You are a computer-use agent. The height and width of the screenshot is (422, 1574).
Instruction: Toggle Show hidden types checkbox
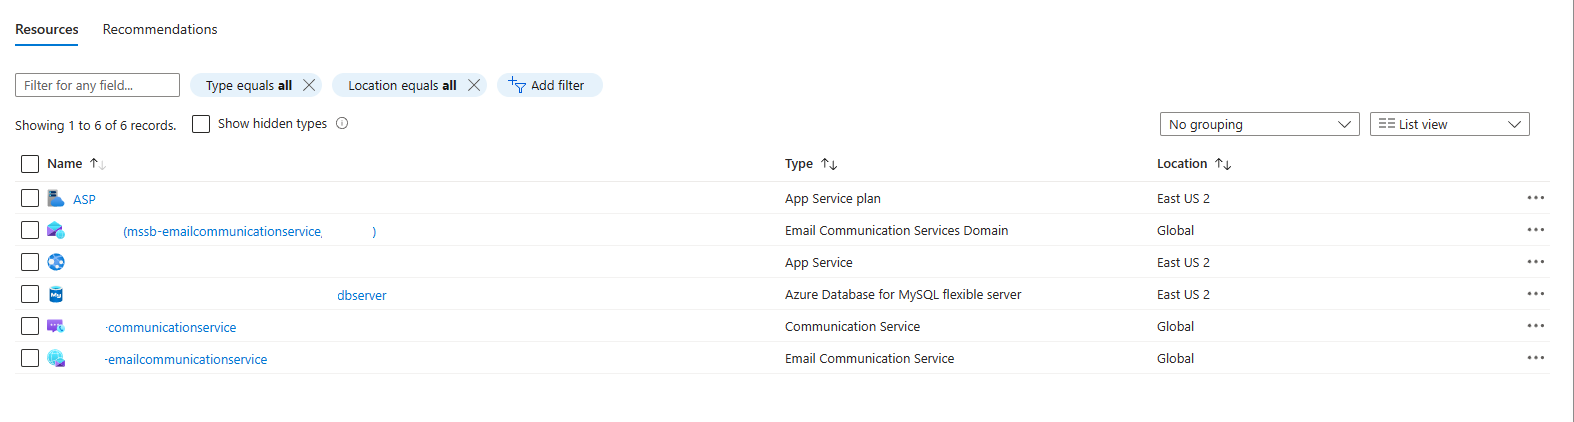(201, 124)
